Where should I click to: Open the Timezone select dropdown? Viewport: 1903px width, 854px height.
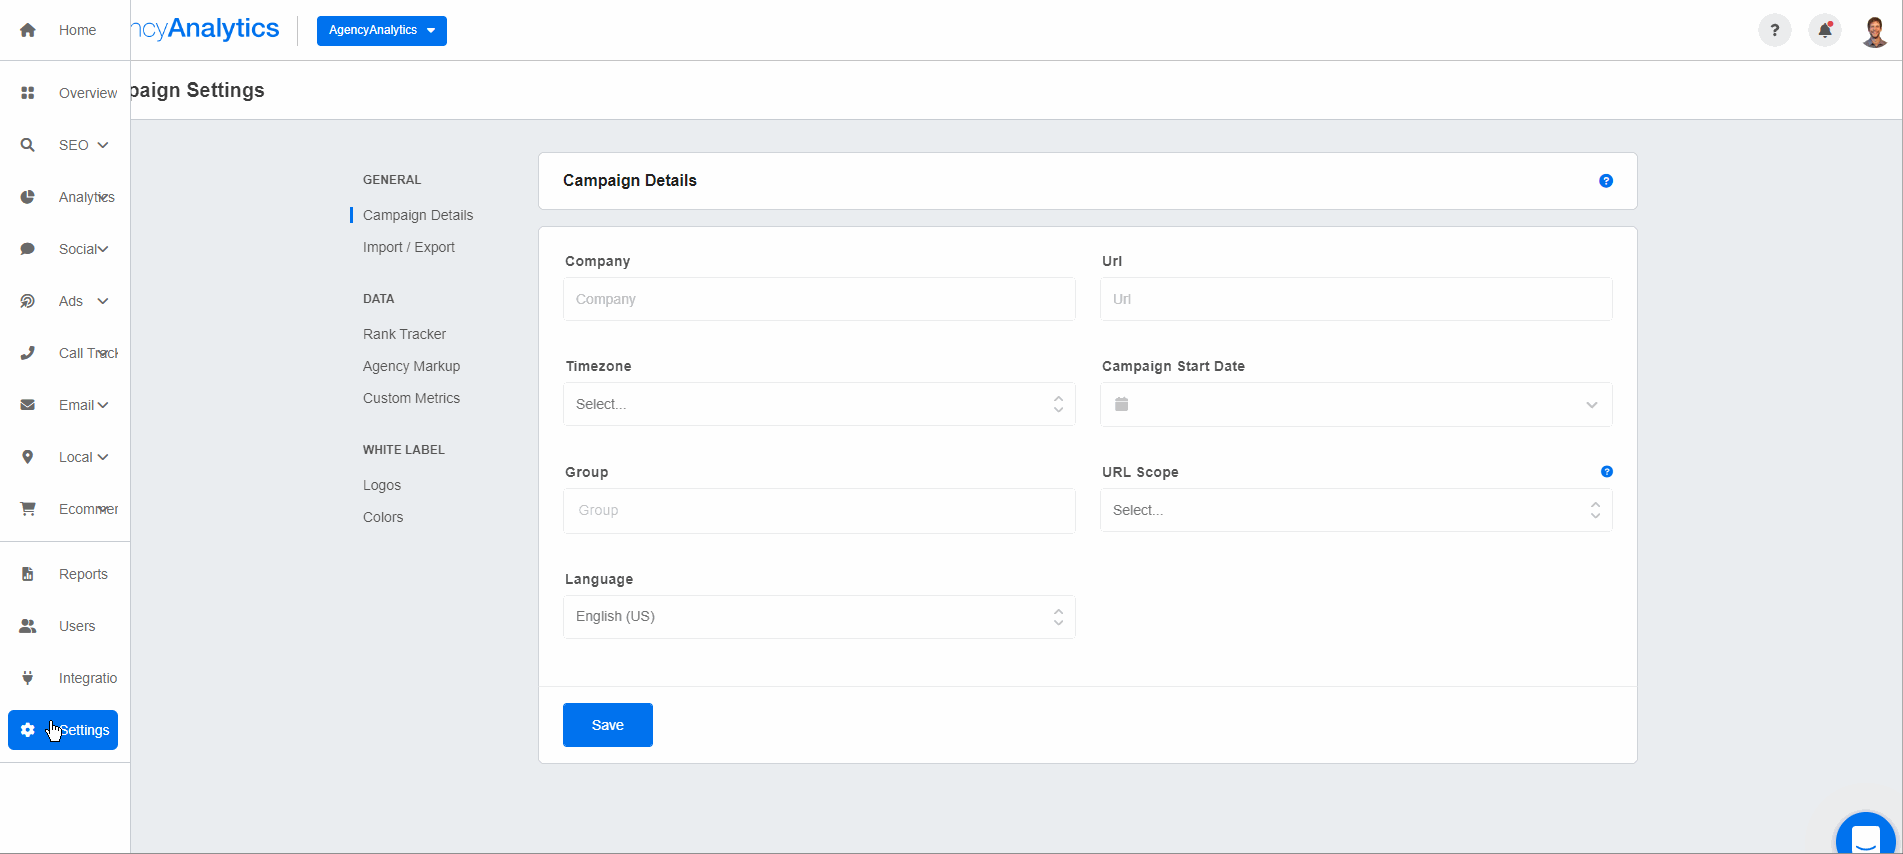(818, 404)
